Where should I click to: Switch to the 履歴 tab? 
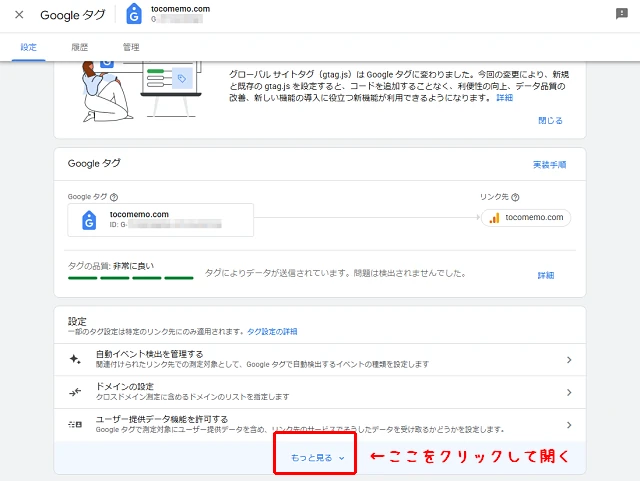tap(80, 47)
